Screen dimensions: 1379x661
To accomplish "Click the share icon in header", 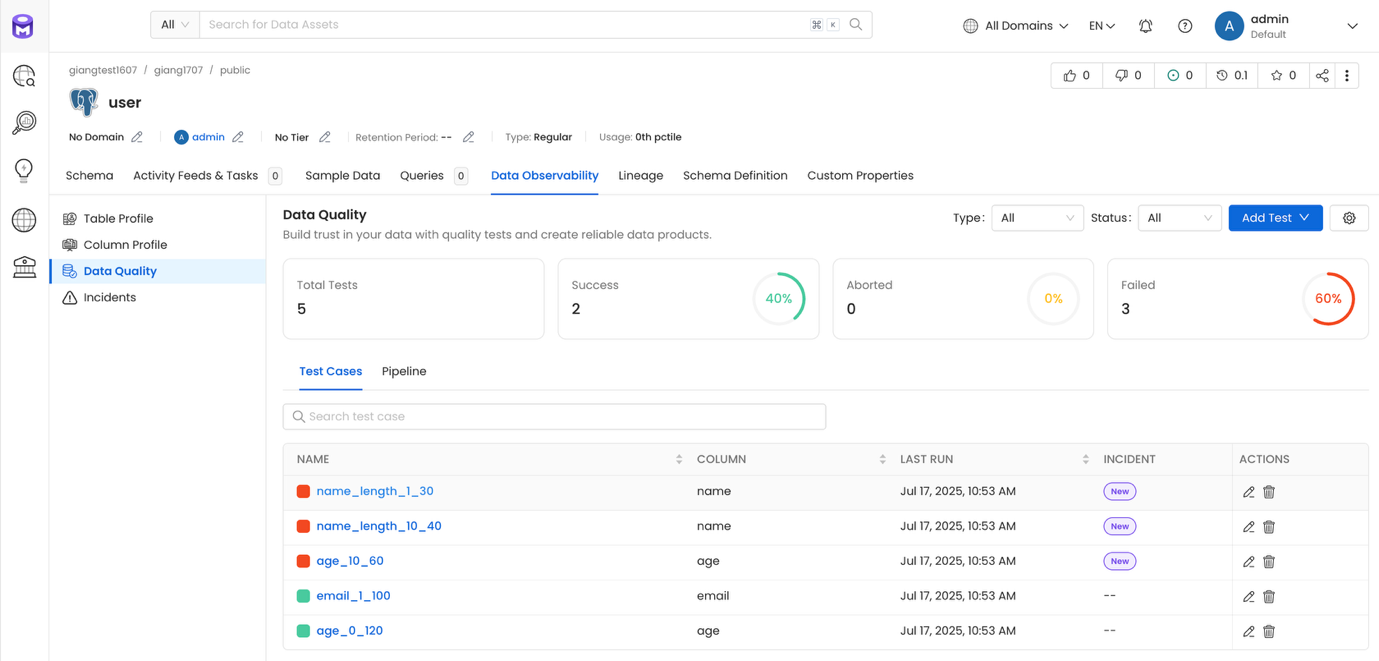I will [1322, 75].
